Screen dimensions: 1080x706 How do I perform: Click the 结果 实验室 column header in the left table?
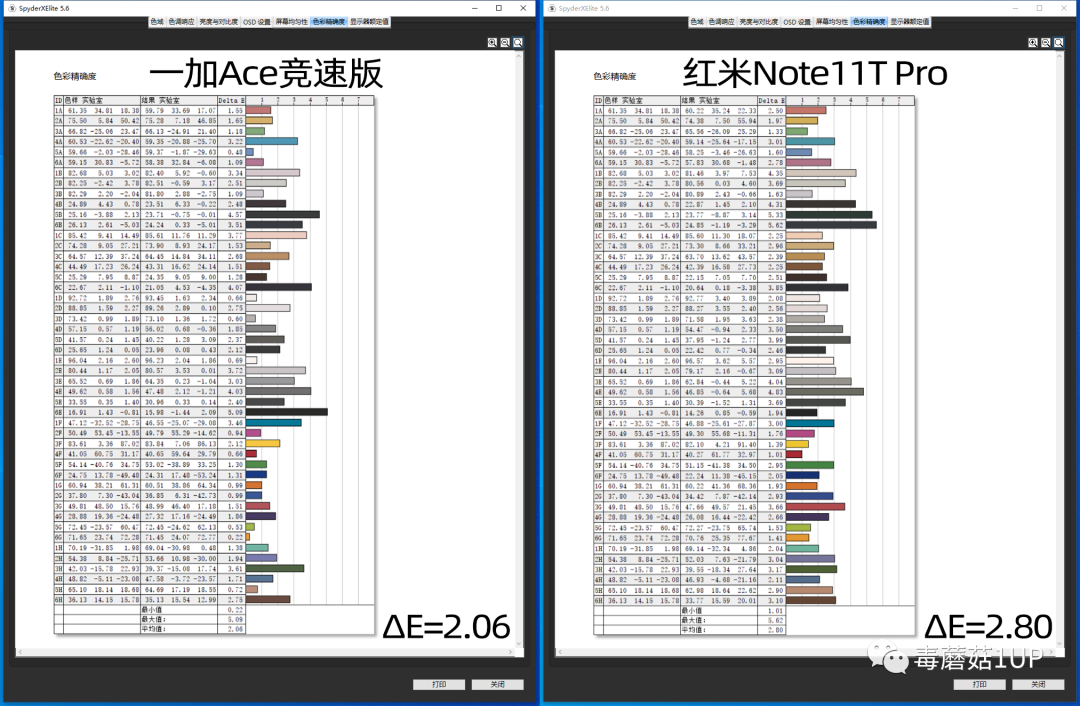[x=178, y=101]
